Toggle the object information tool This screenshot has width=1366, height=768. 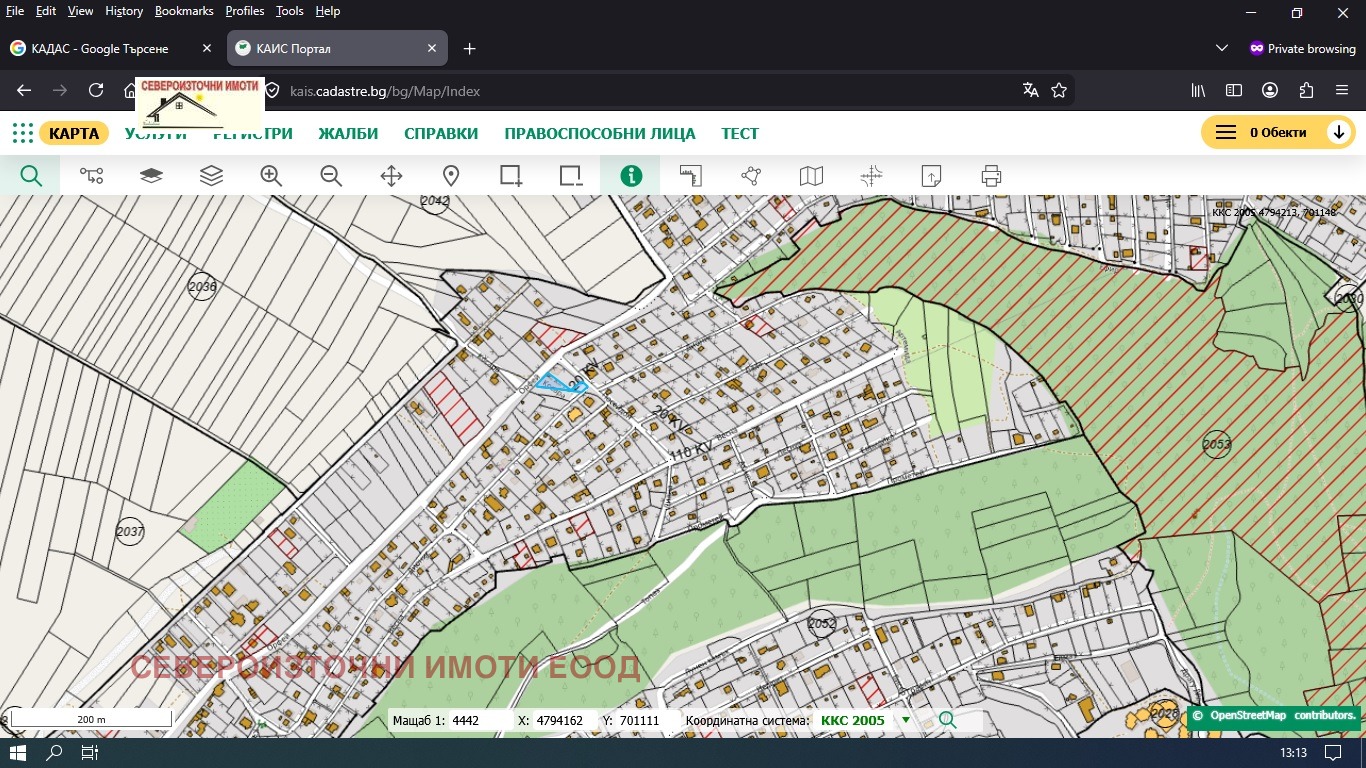[631, 176]
